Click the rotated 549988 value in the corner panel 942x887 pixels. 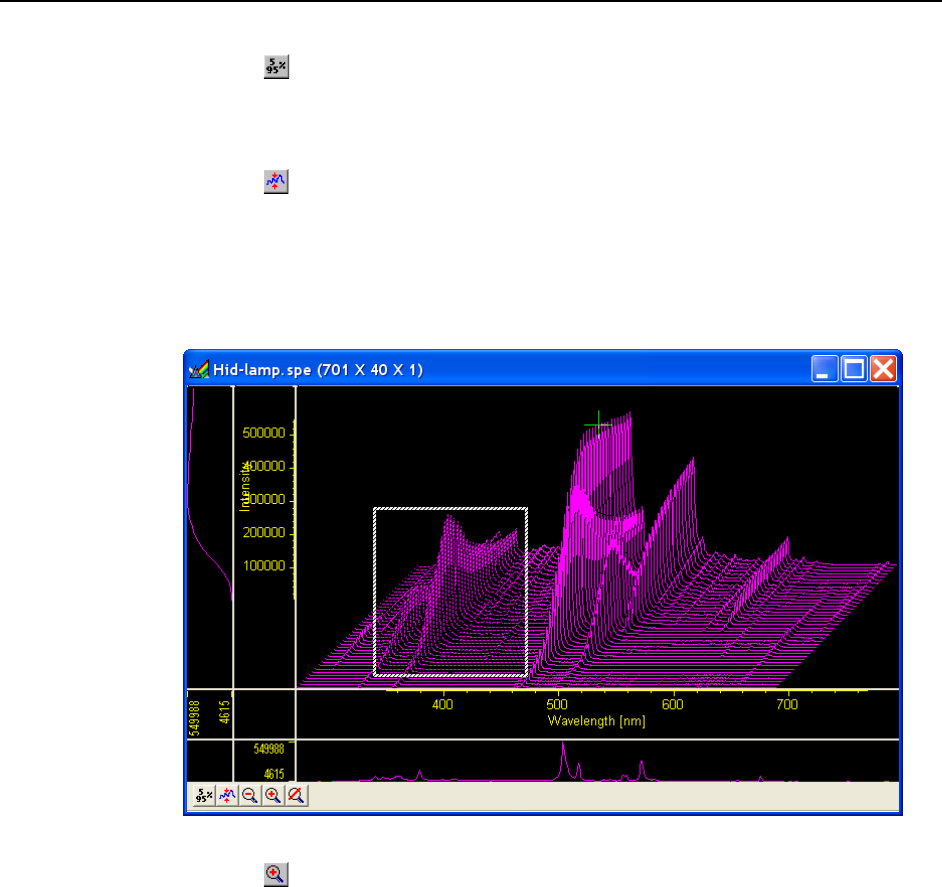(195, 718)
